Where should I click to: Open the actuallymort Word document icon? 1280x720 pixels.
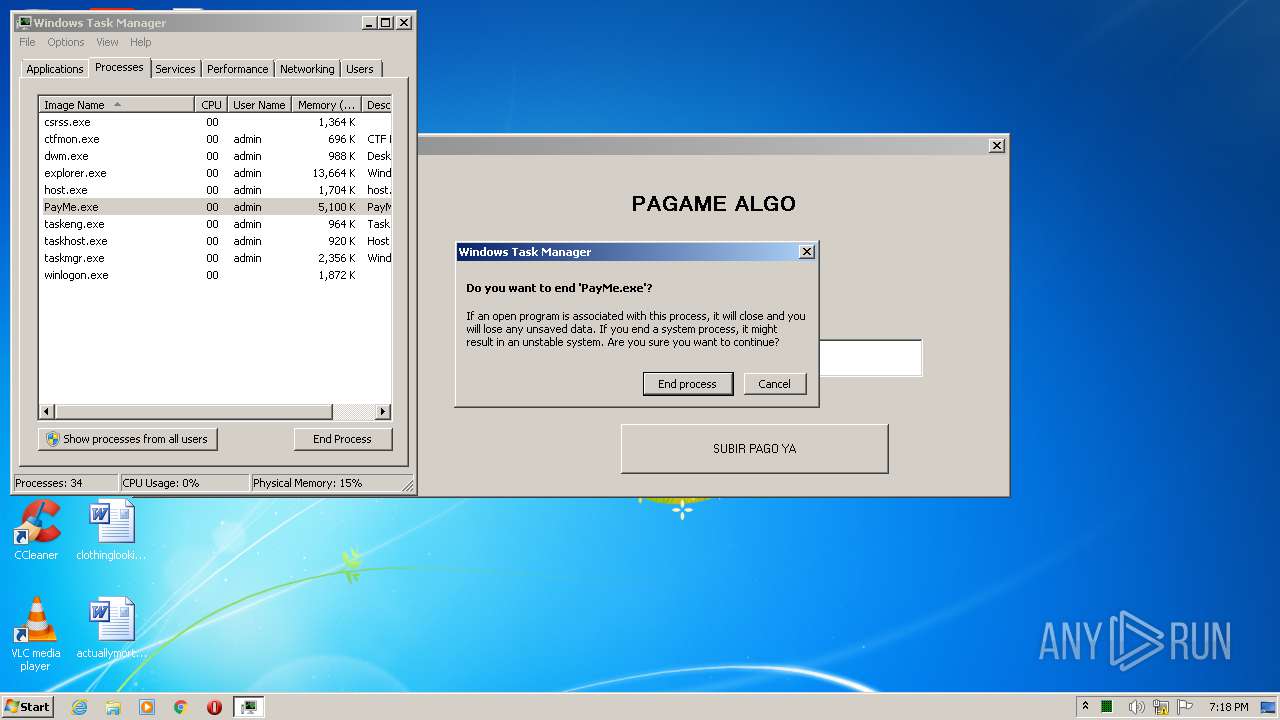[x=111, y=630]
